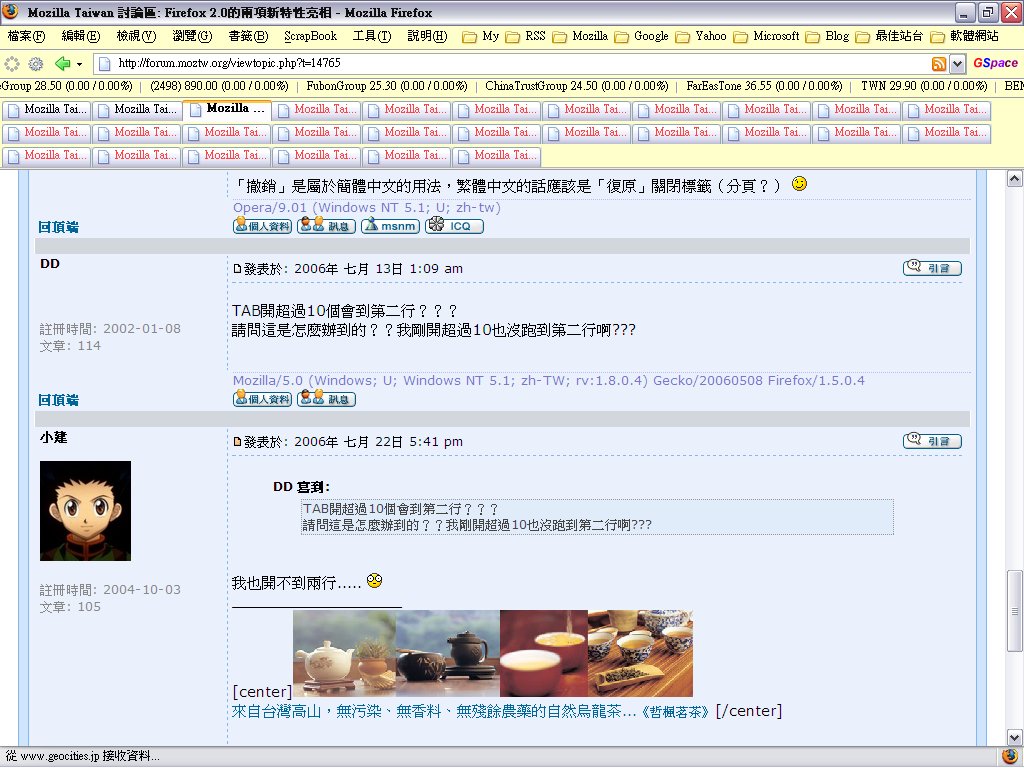The height and width of the screenshot is (768, 1024).
Task: Click the gear icon left of Back button
Action: point(35,63)
